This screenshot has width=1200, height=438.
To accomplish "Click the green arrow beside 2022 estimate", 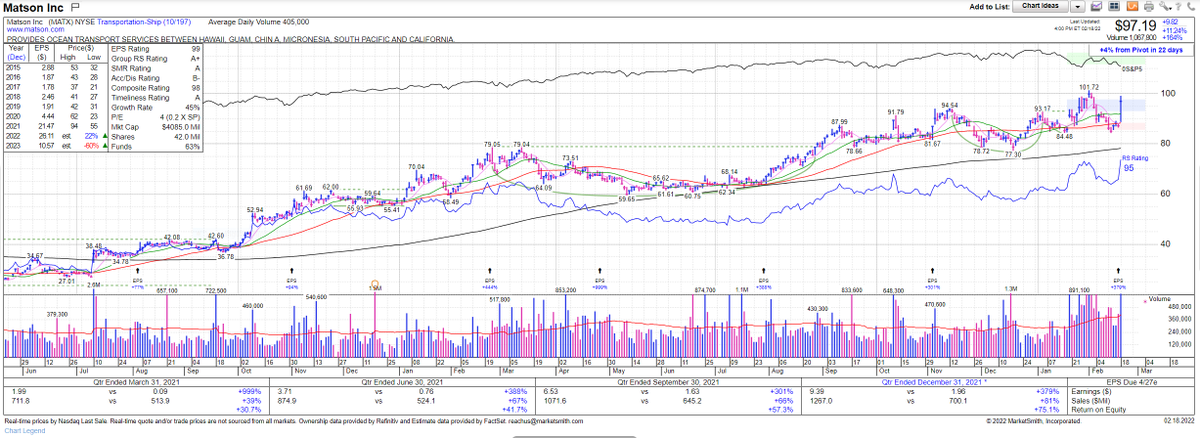I will (105, 136).
